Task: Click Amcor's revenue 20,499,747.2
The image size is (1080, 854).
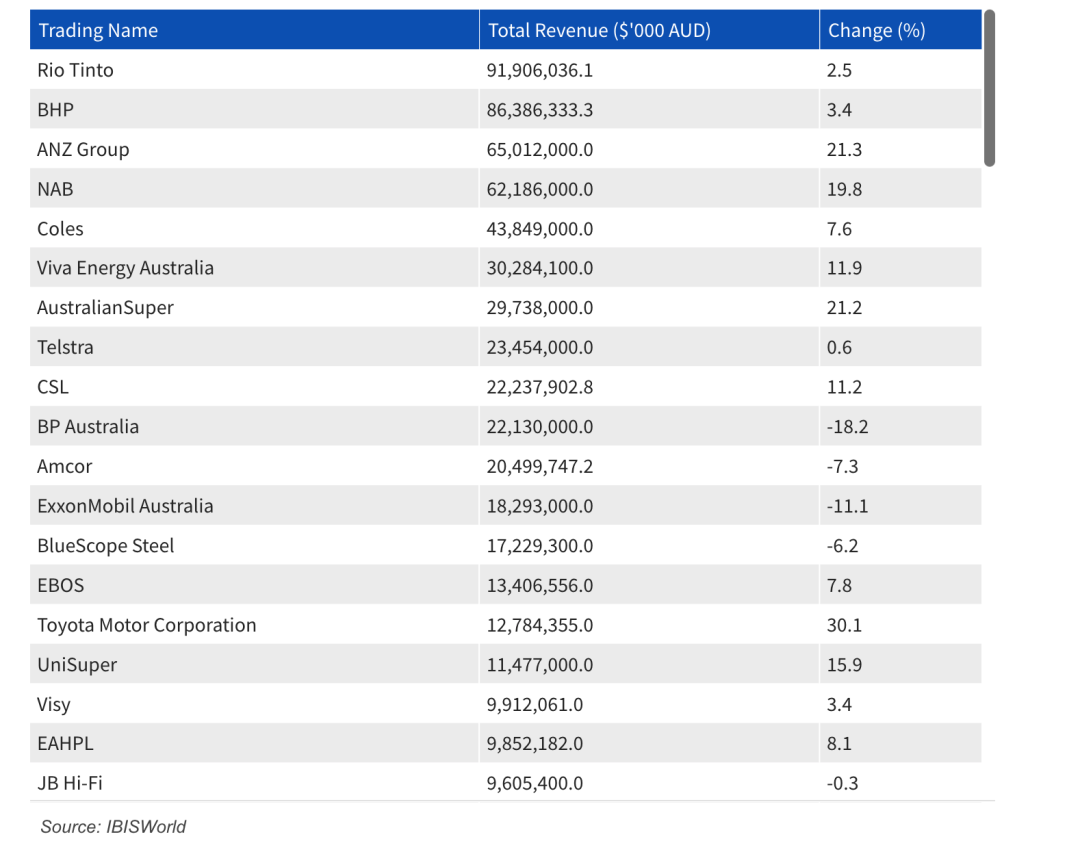Action: (x=540, y=466)
